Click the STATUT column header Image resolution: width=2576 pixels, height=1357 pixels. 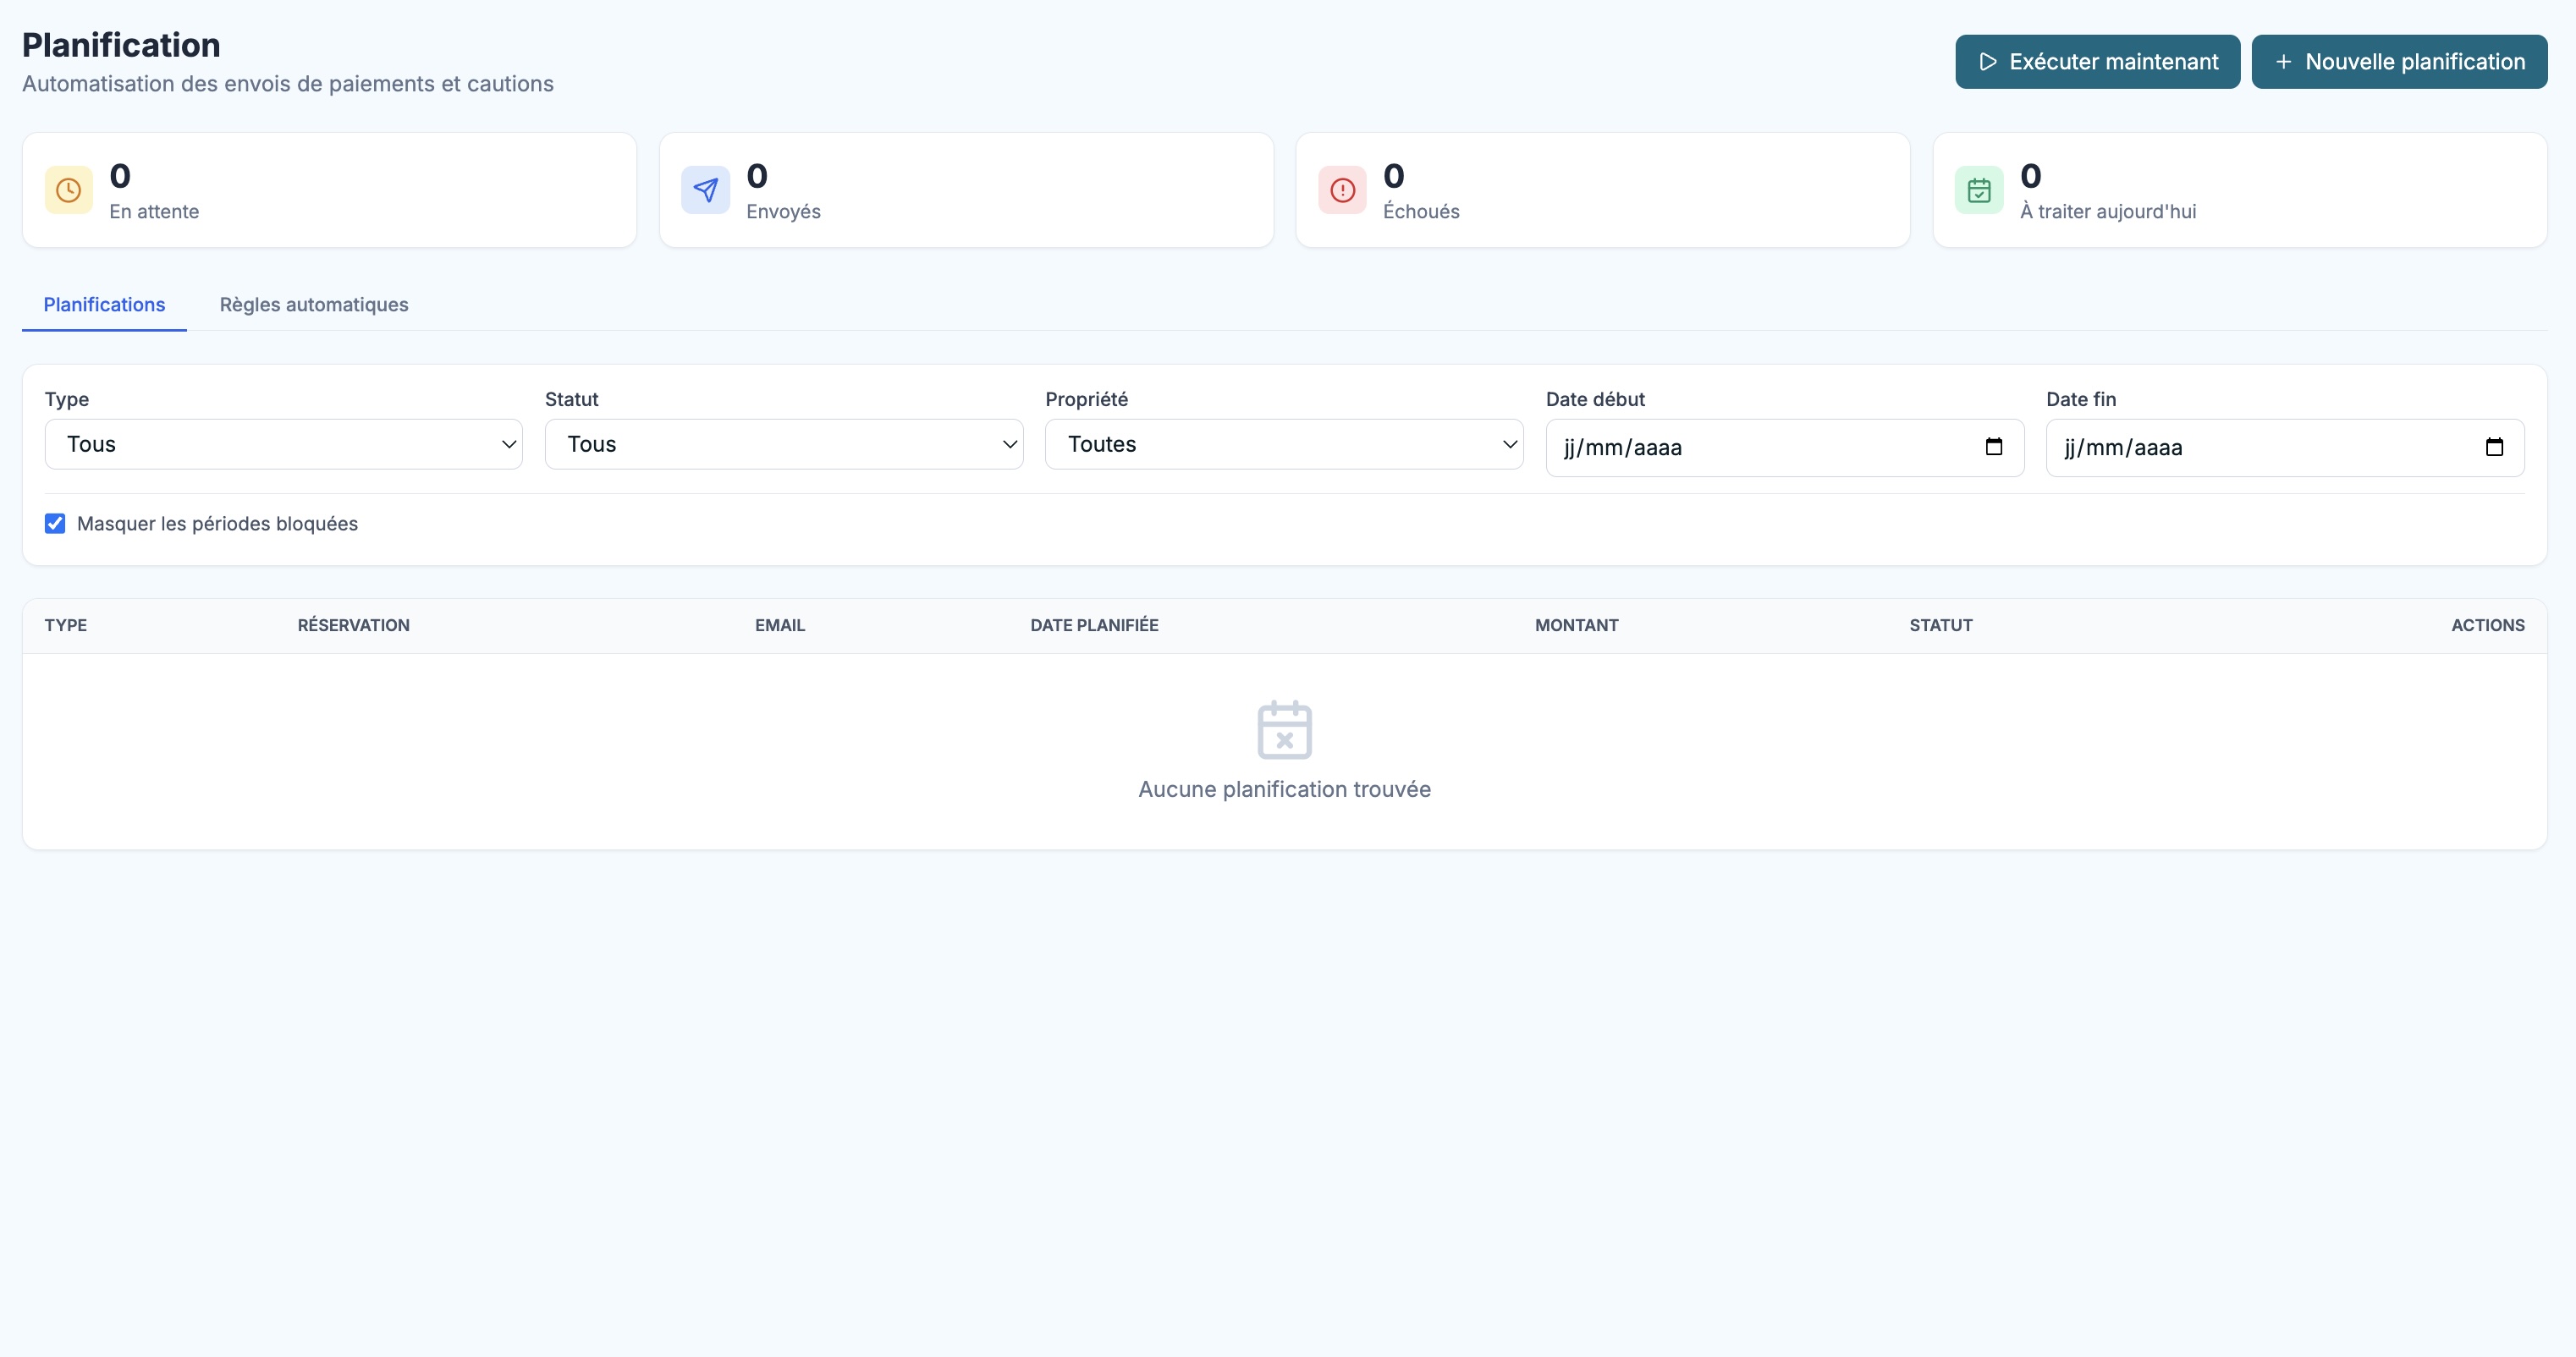pos(1941,625)
